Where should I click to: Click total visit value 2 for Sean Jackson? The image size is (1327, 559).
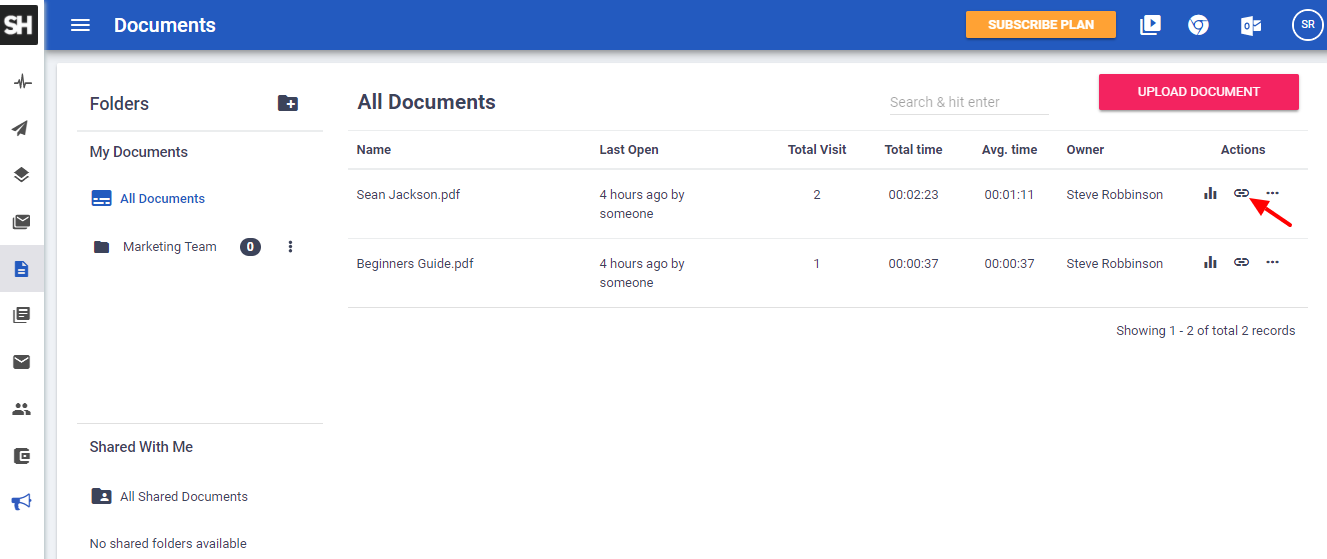pyautogui.click(x=817, y=195)
